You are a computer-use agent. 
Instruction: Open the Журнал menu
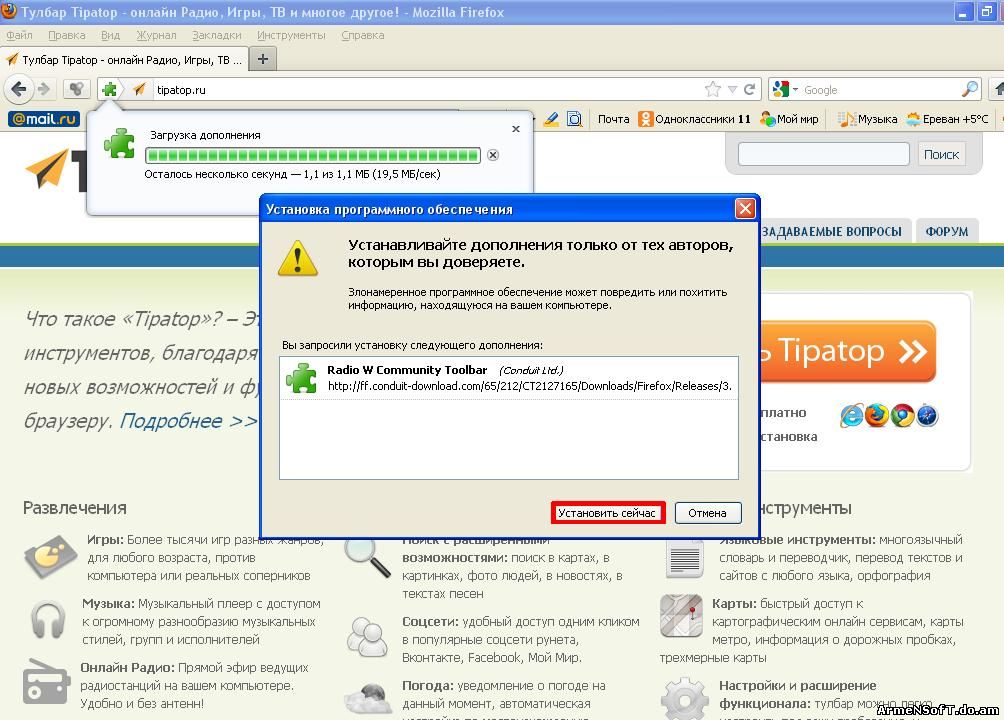[x=156, y=35]
